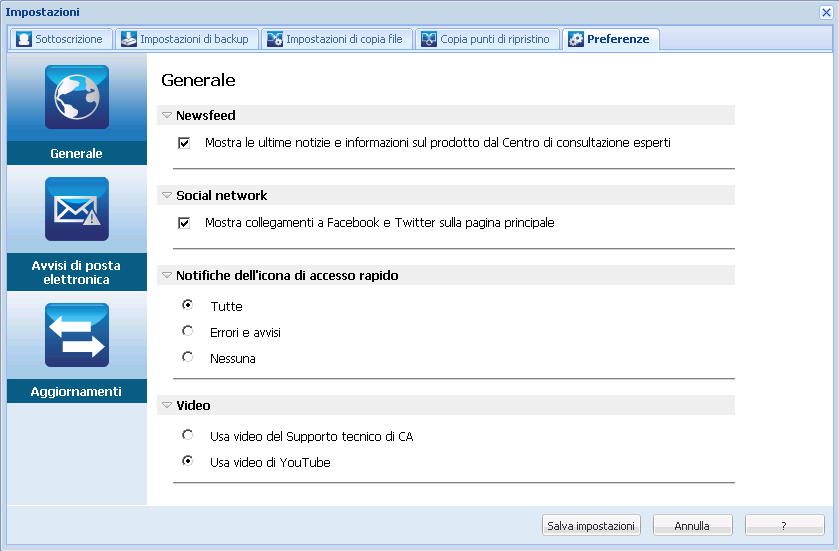Choose Nessuna for notification setting
The height and width of the screenshot is (551, 839).
(x=187, y=357)
